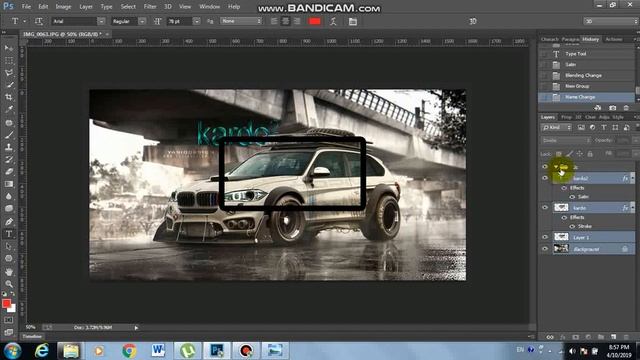The width and height of the screenshot is (640, 360).
Task: Create new document from current state
Action: pyautogui.click(x=598, y=108)
